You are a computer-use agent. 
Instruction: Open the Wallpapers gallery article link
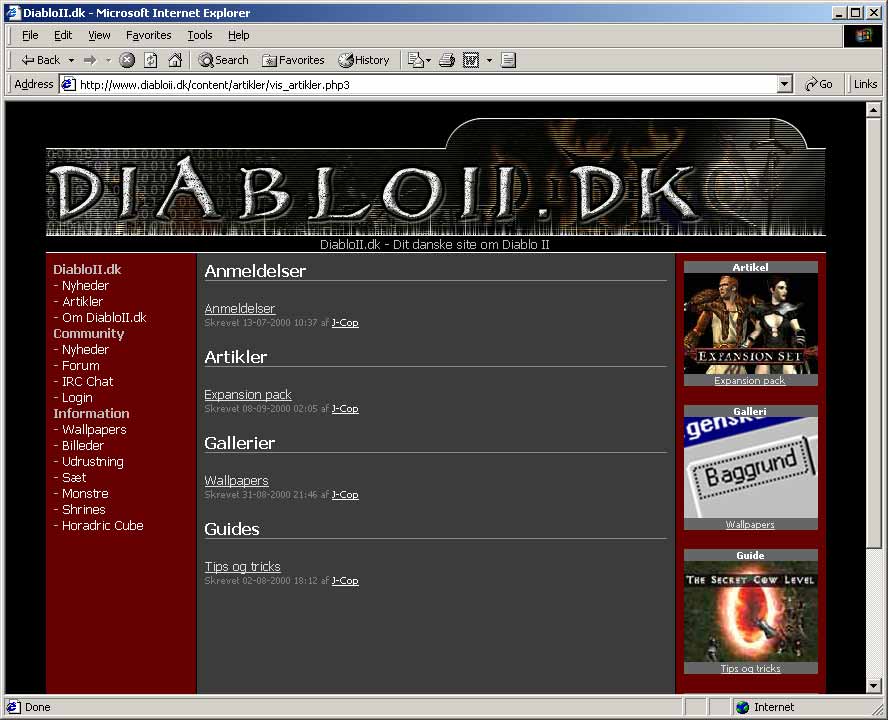tap(236, 480)
